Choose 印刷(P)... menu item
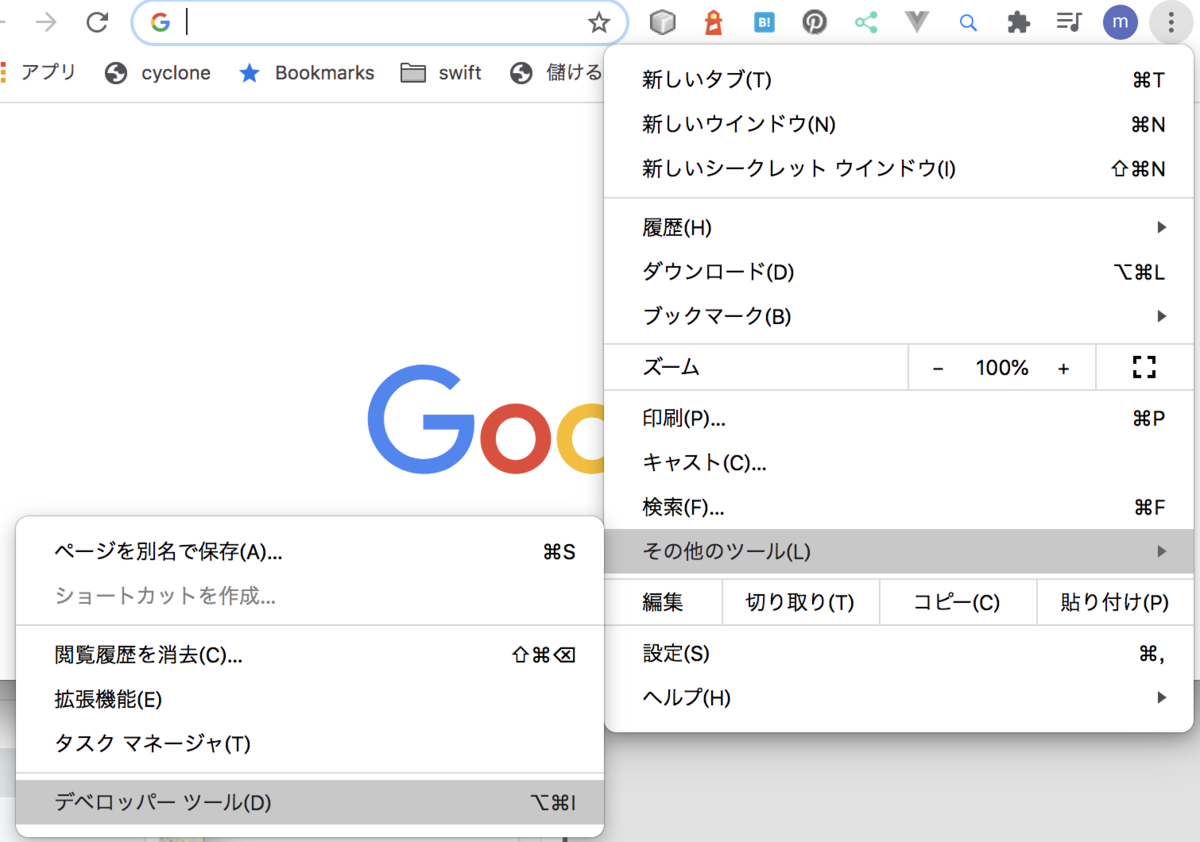The height and width of the screenshot is (842, 1200). [x=898, y=418]
